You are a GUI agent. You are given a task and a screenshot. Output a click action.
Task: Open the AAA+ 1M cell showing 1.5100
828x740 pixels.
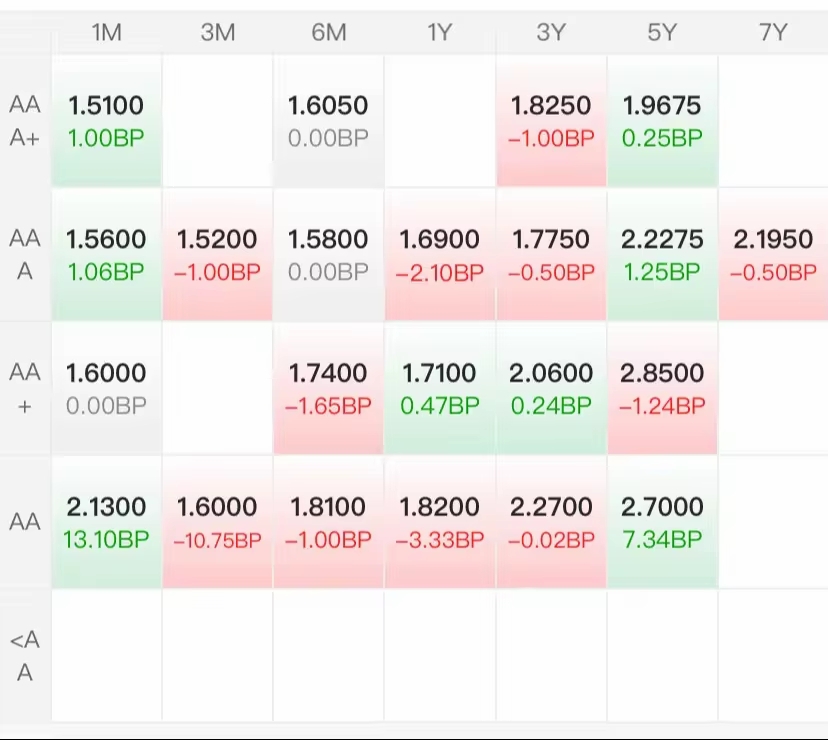coord(106,121)
